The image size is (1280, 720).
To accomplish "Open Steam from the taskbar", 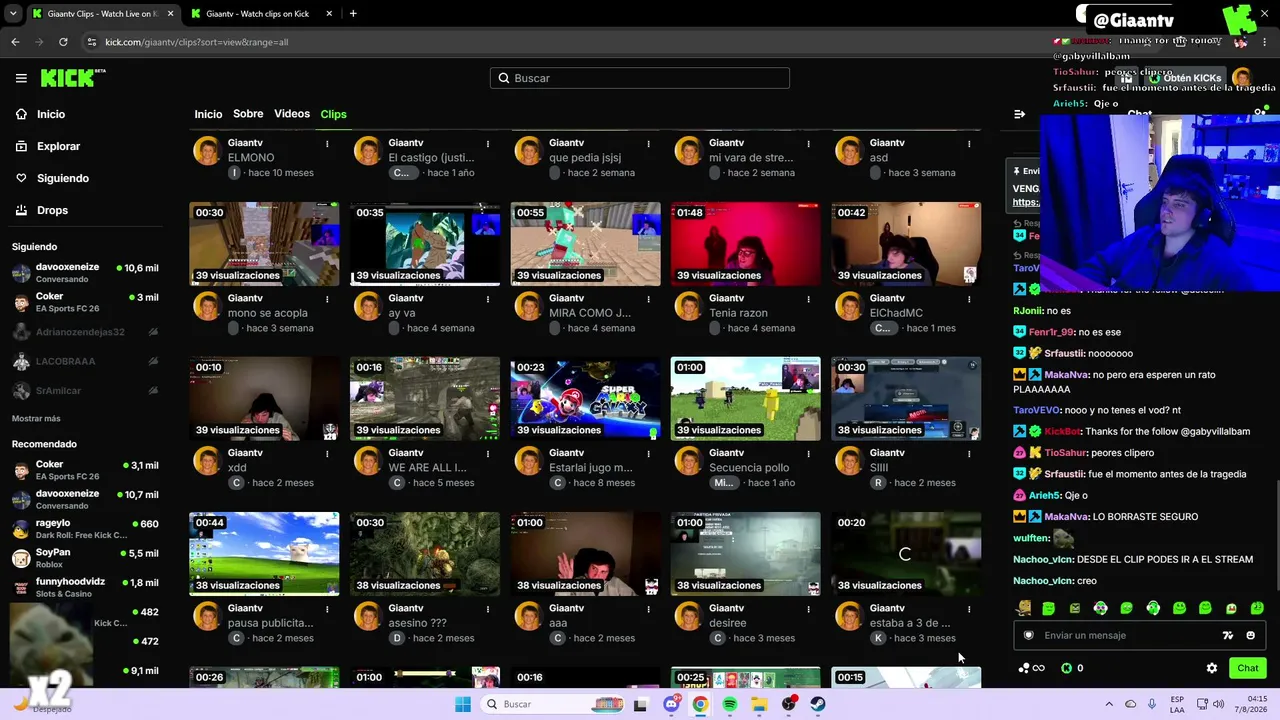I will pyautogui.click(x=818, y=704).
